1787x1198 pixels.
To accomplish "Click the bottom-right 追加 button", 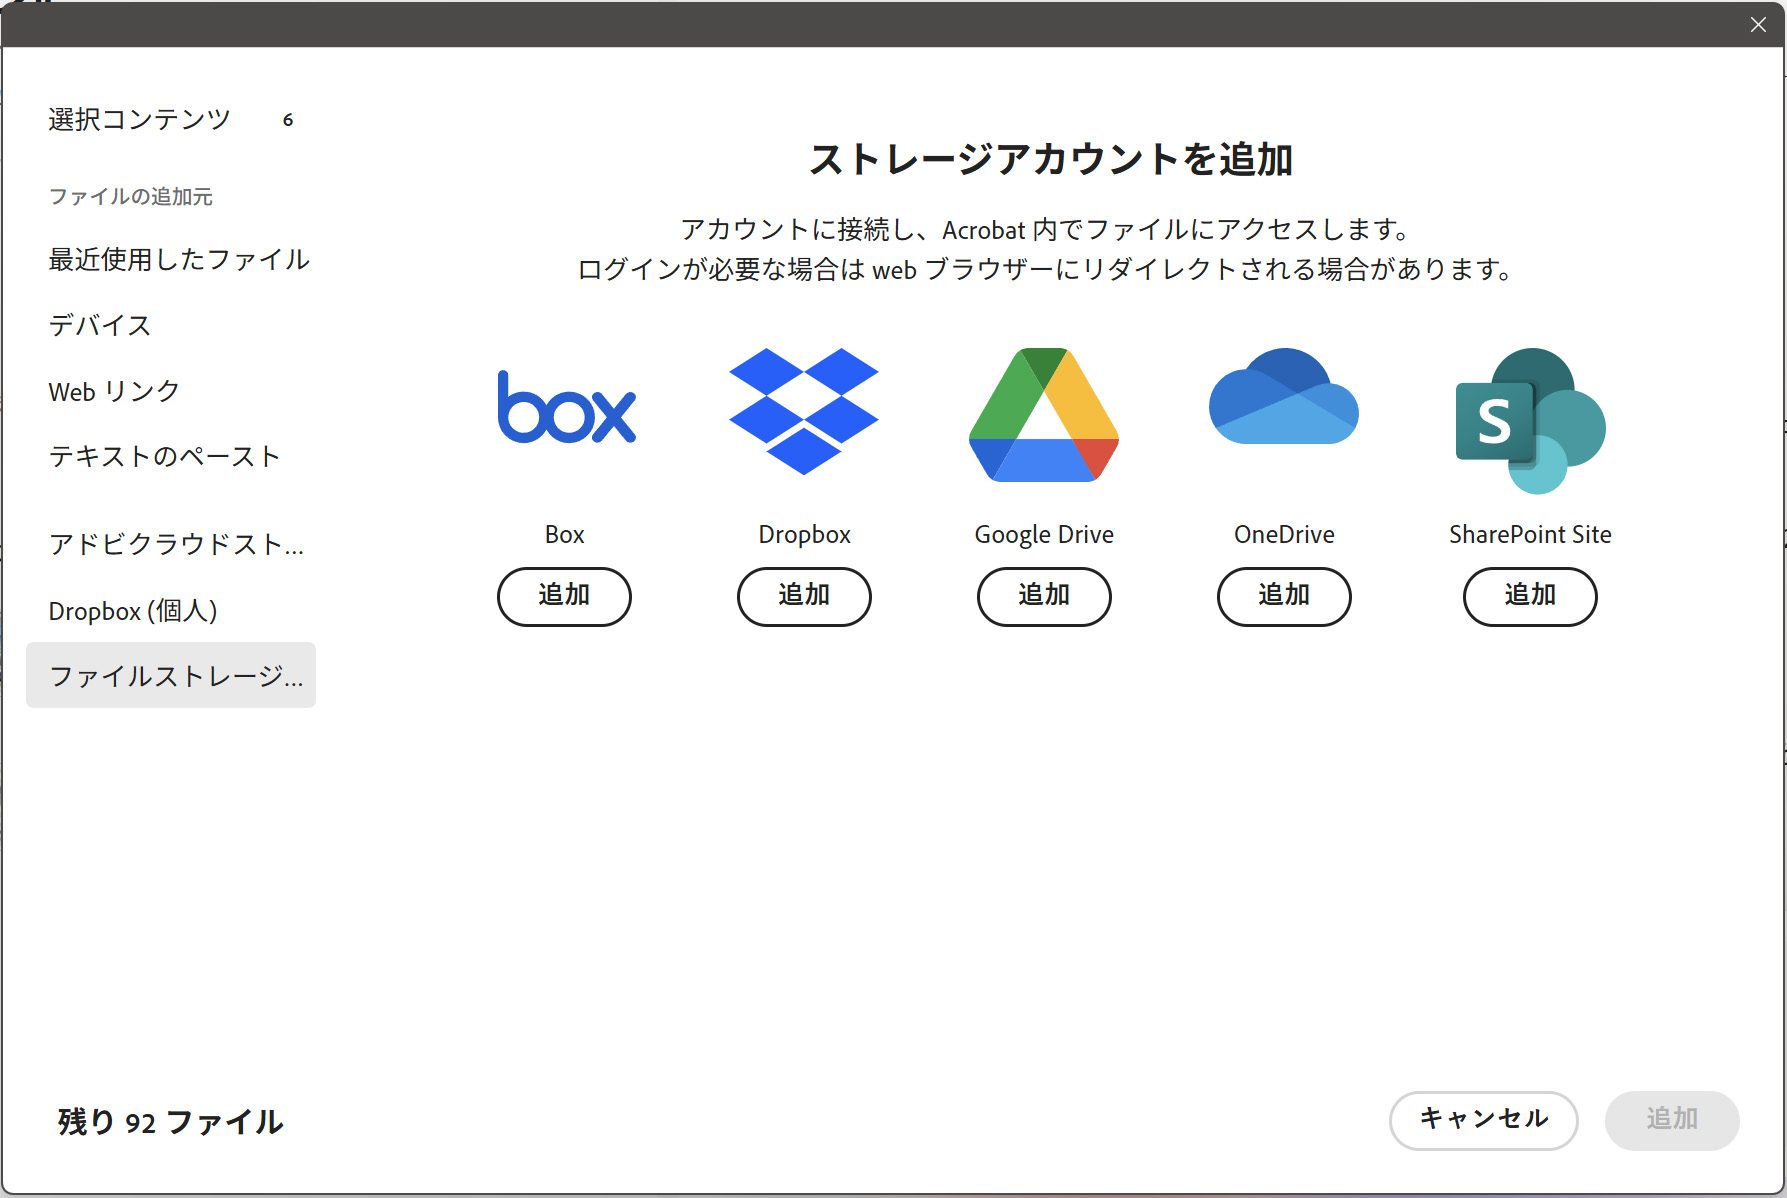I will tap(1671, 1119).
